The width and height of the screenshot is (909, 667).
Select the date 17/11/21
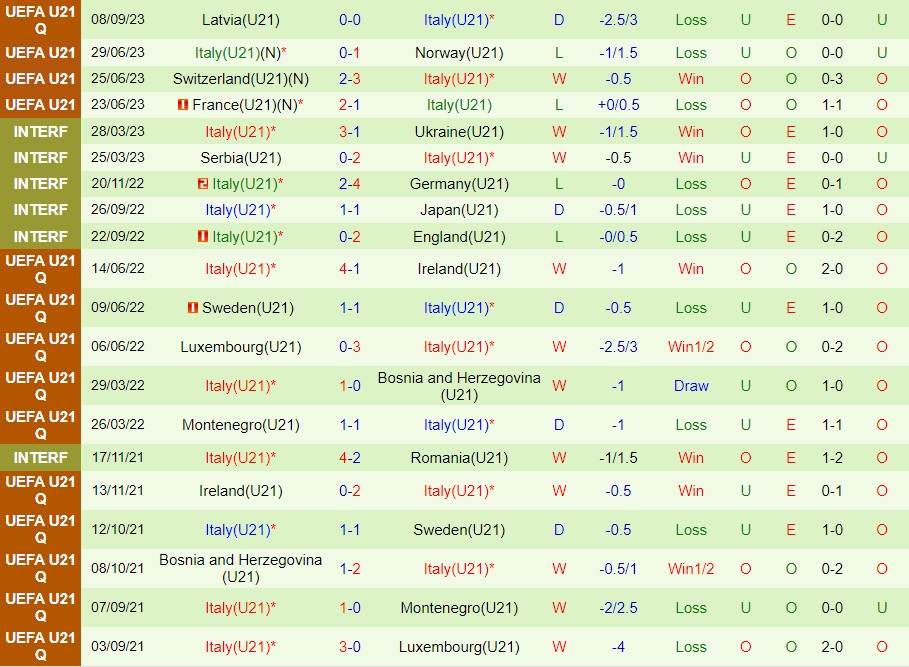(118, 457)
